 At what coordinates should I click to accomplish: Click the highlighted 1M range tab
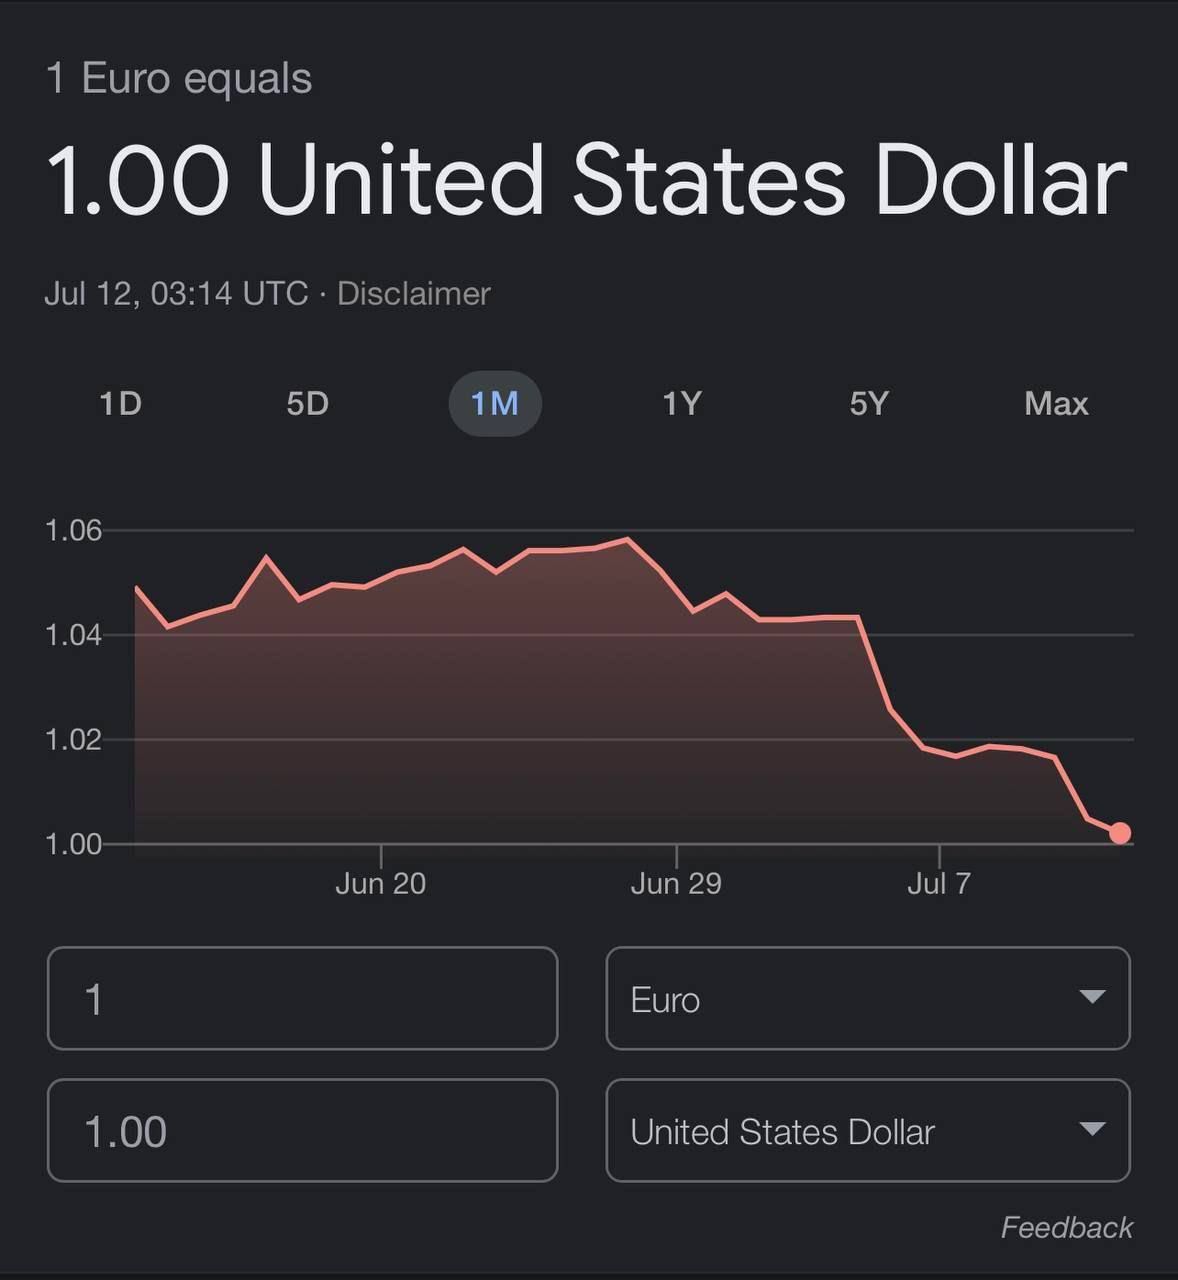point(495,404)
